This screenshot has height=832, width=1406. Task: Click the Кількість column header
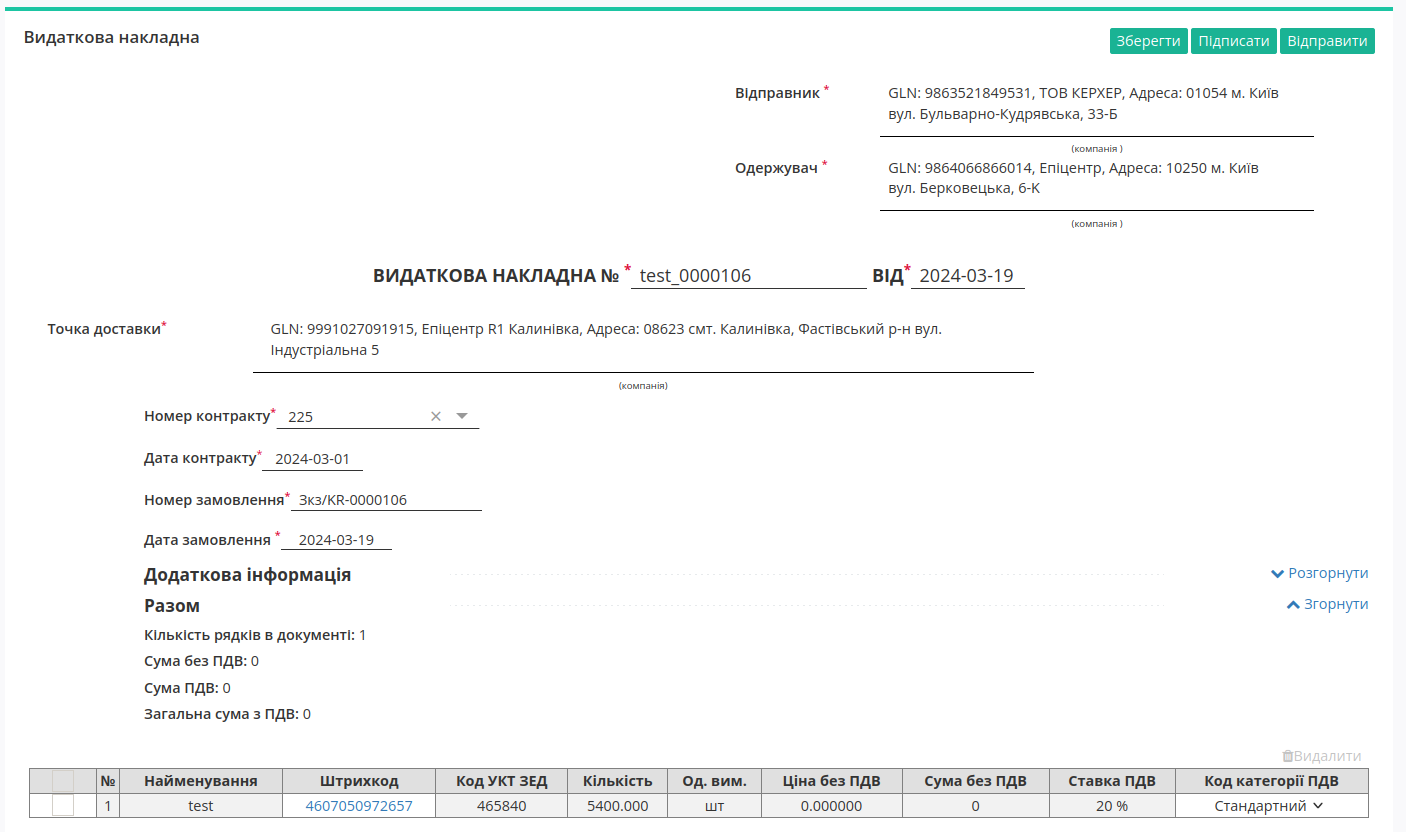618,781
